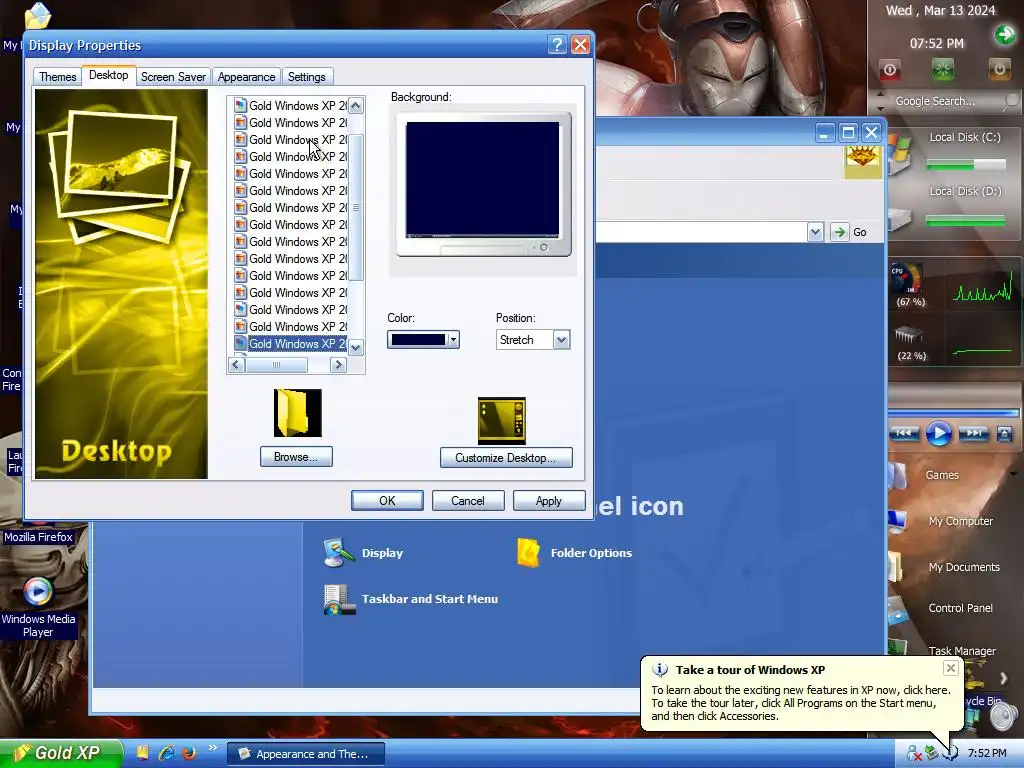The image size is (1024, 768).
Task: Open the Local Disk (C:) drive icon
Action: click(x=900, y=155)
